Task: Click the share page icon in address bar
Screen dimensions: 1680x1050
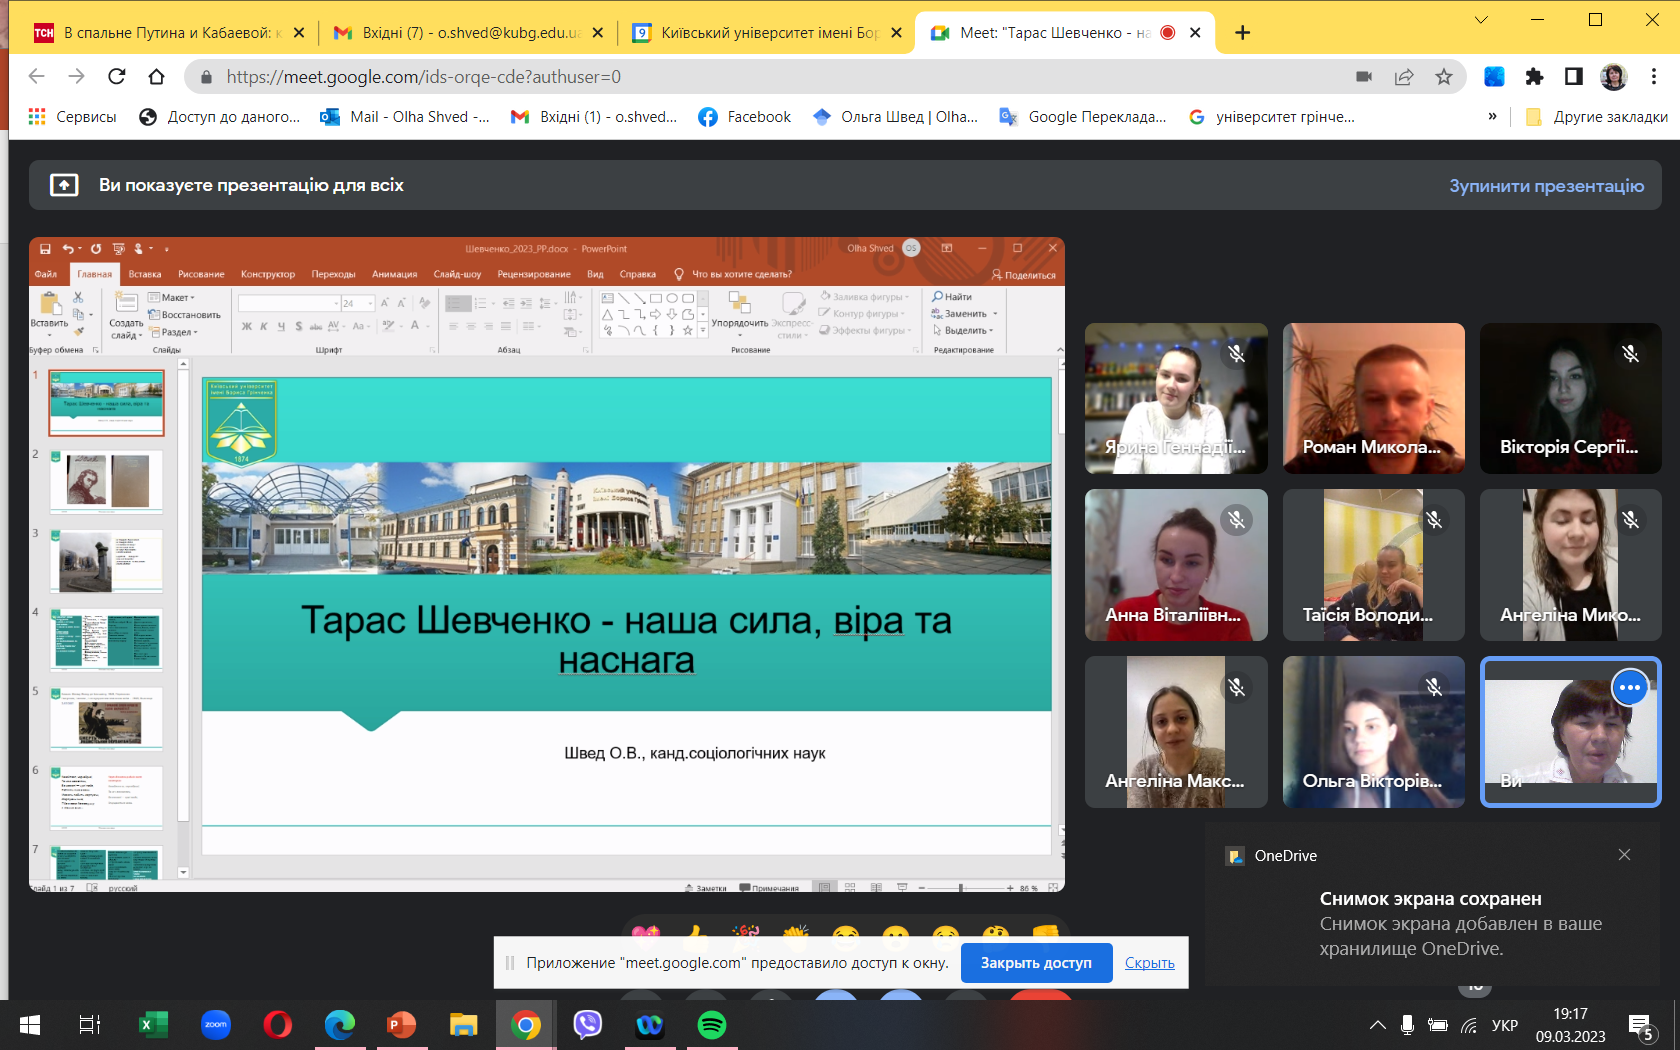Action: coord(1404,77)
